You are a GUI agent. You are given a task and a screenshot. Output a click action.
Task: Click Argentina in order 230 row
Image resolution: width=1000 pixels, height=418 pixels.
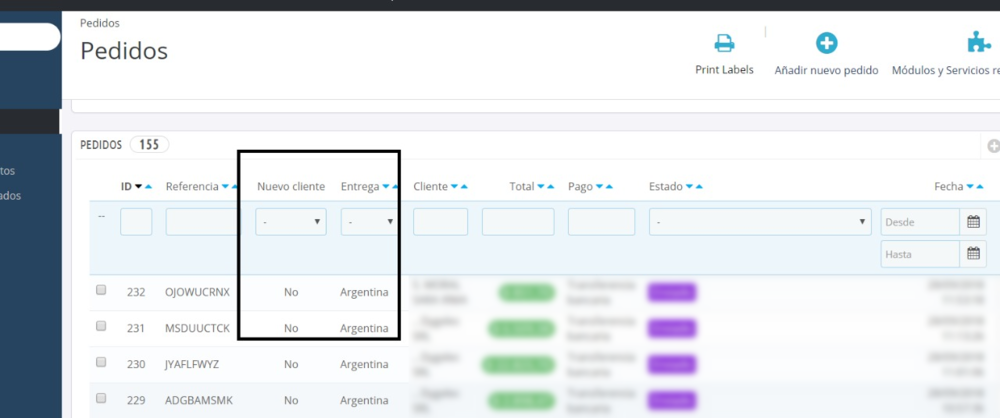click(x=364, y=364)
